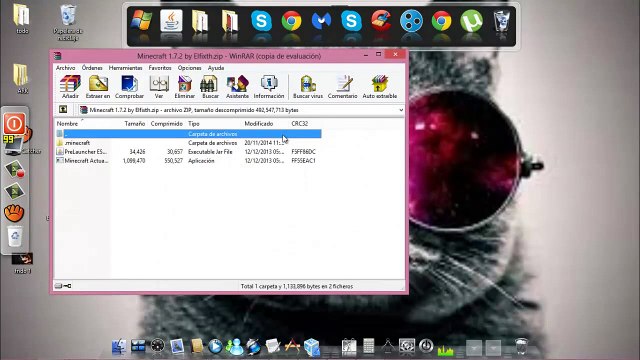Click the status bar drive key icon
The width and height of the screenshot is (640, 360).
pyautogui.click(x=63, y=286)
